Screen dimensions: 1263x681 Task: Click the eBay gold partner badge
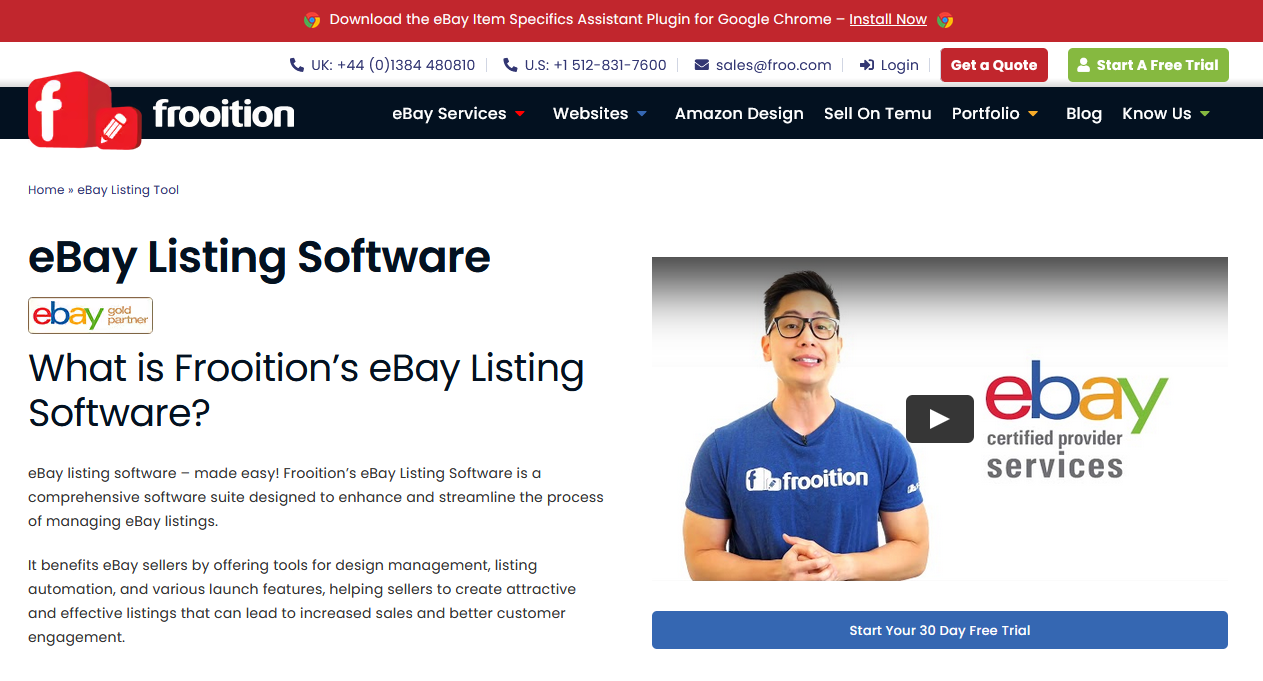click(90, 315)
